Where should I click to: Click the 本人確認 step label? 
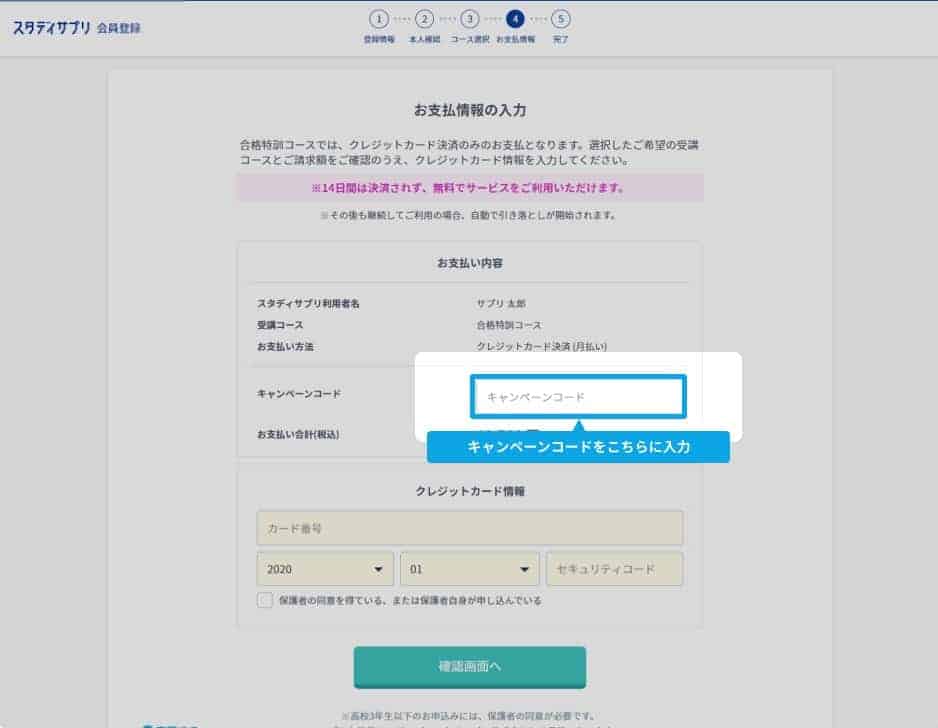[x=424, y=40]
